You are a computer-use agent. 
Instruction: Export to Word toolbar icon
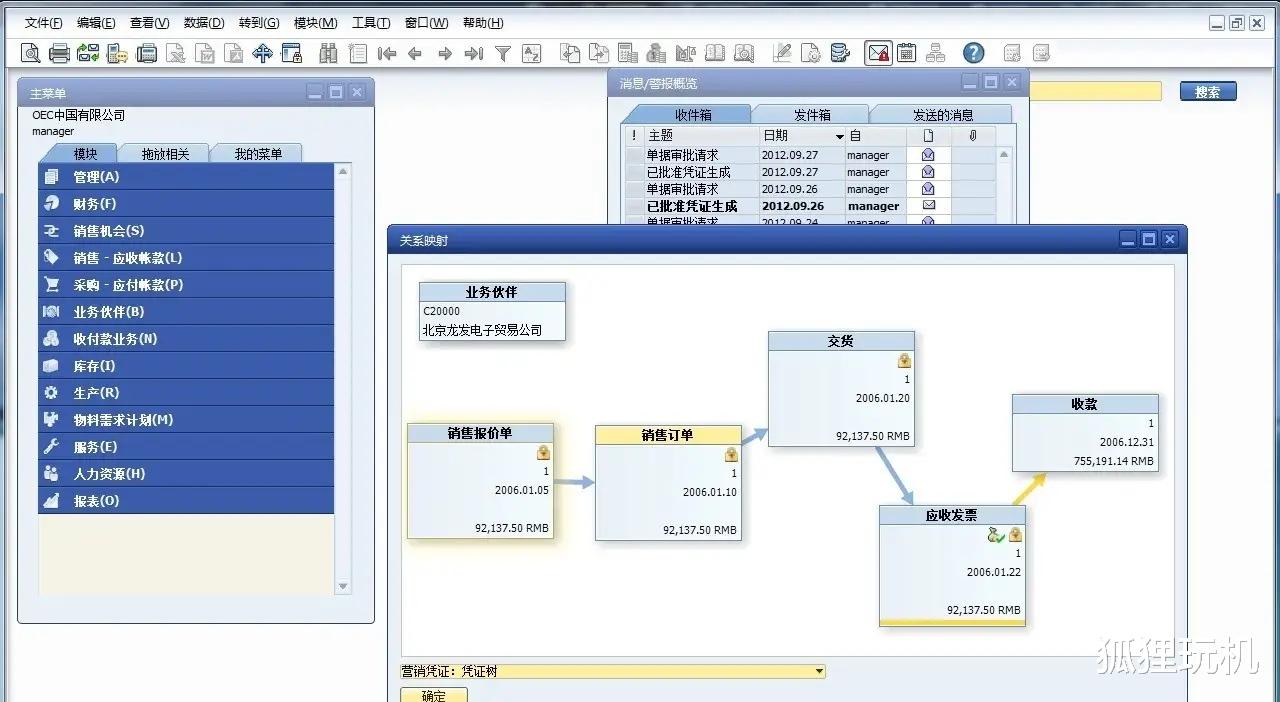pyautogui.click(x=205, y=53)
